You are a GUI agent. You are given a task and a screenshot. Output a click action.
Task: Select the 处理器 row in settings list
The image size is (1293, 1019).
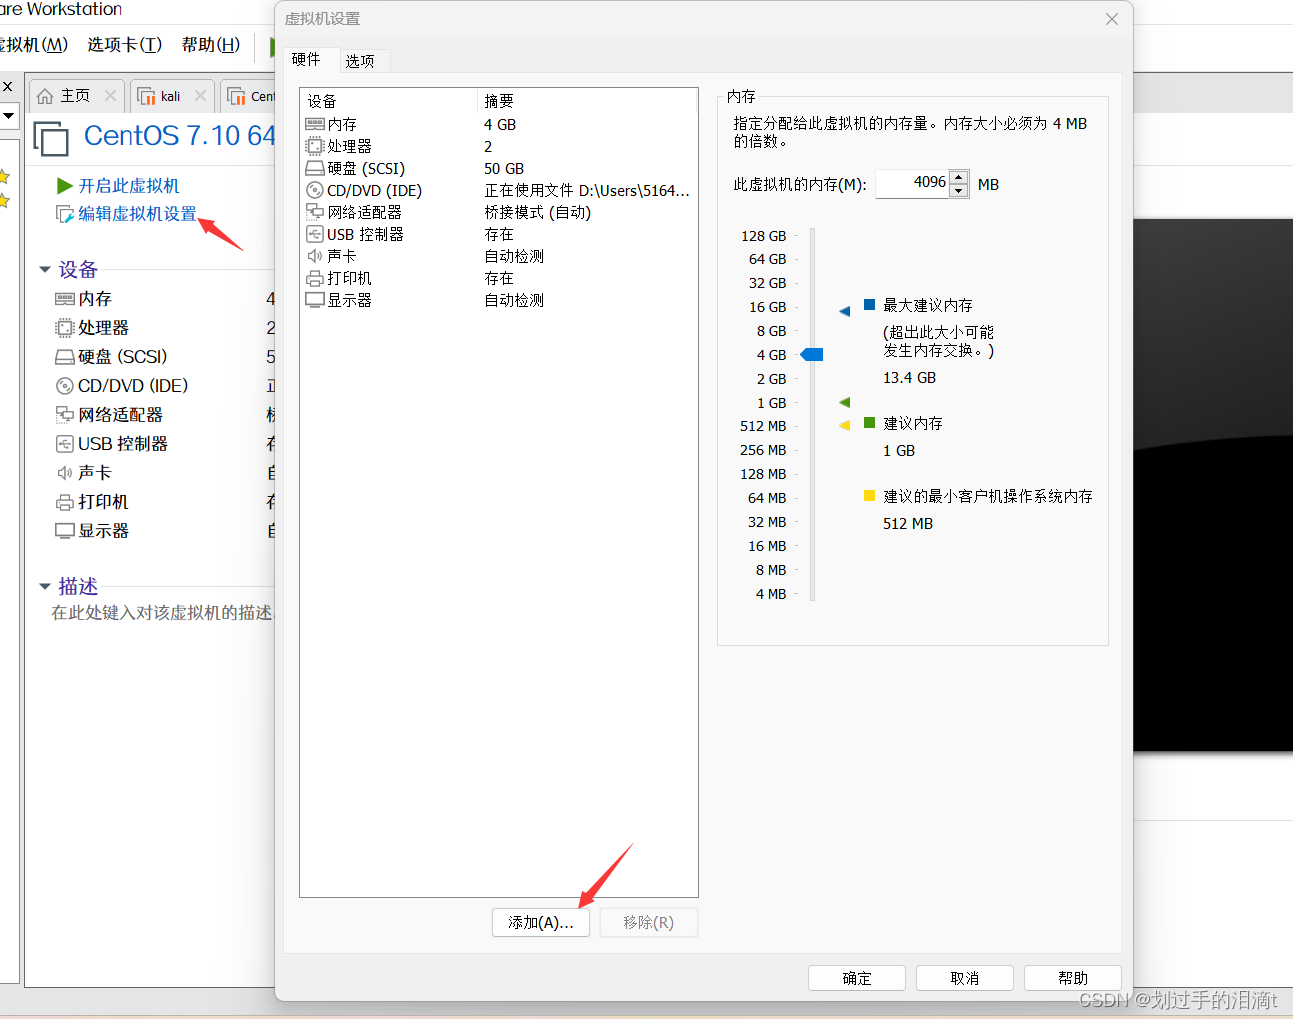pos(498,146)
